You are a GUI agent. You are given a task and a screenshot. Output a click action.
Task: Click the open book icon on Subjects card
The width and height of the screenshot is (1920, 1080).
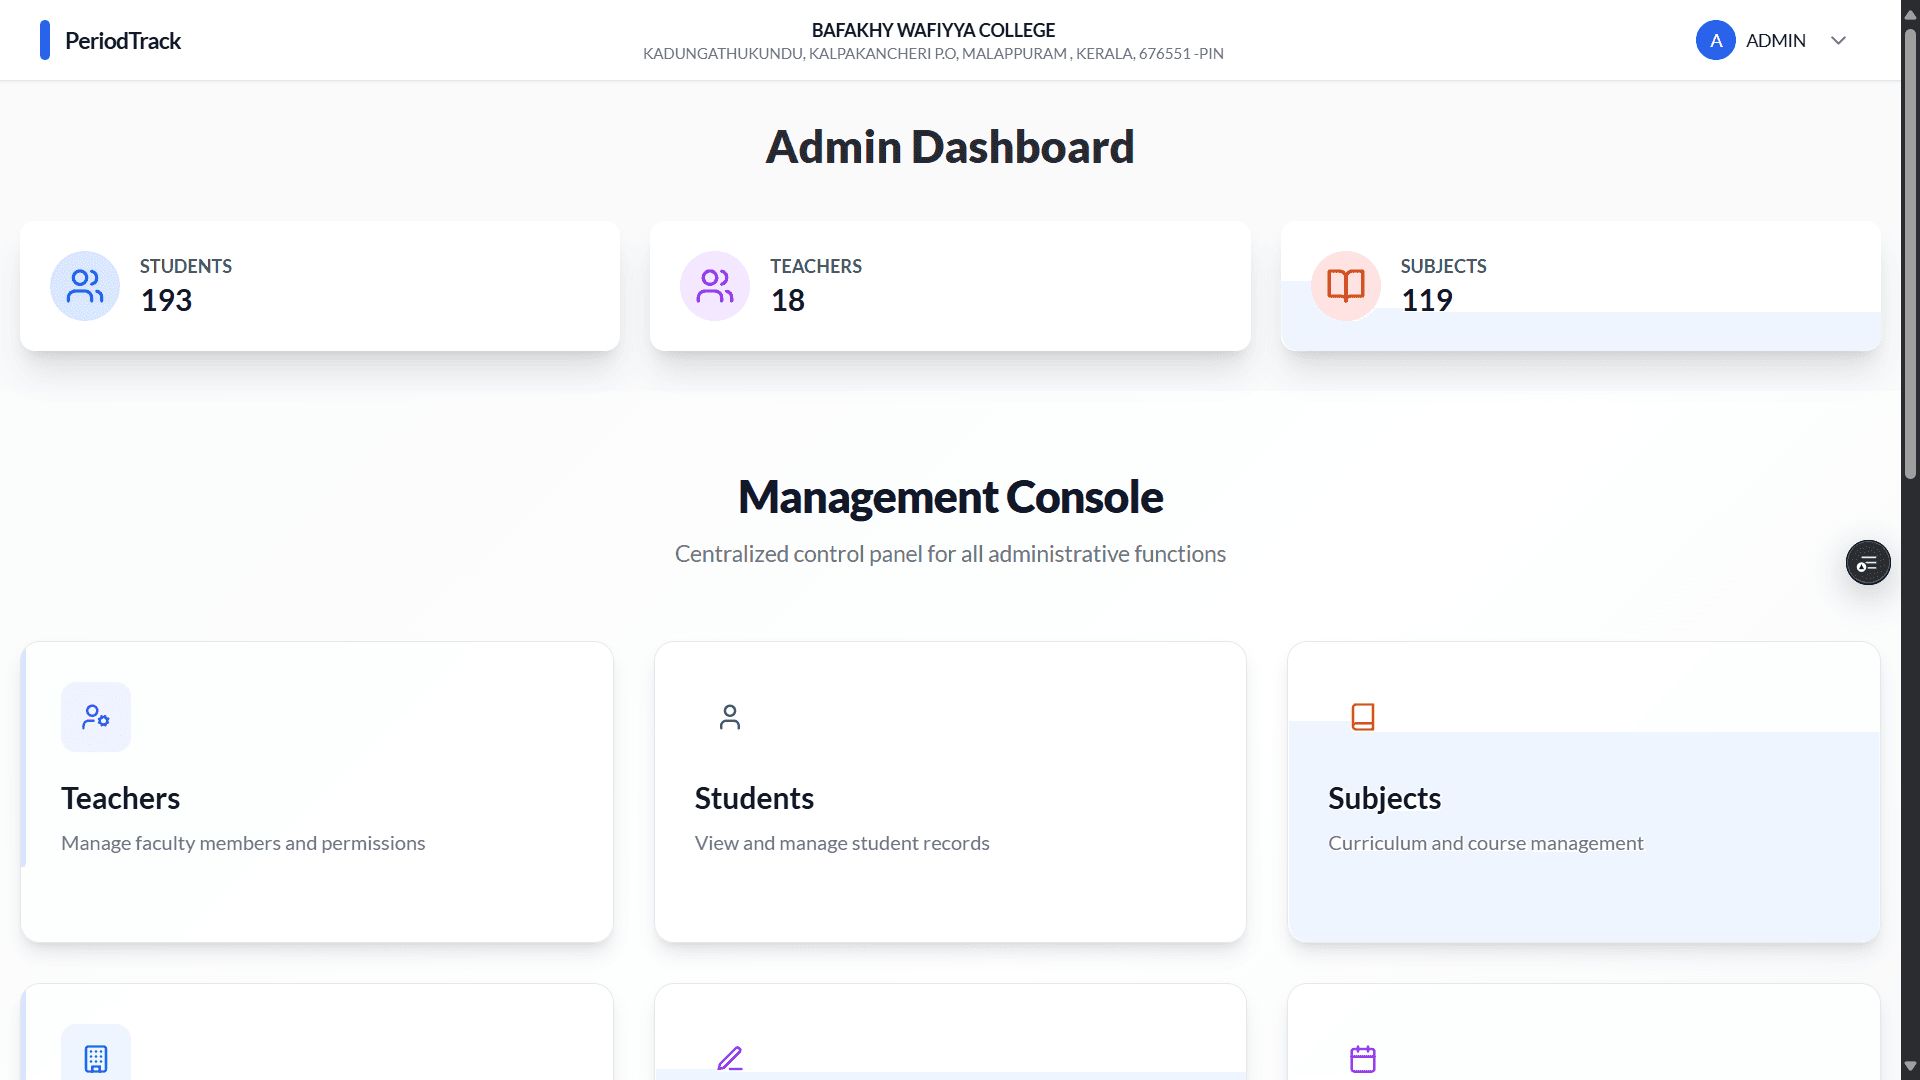point(1344,285)
